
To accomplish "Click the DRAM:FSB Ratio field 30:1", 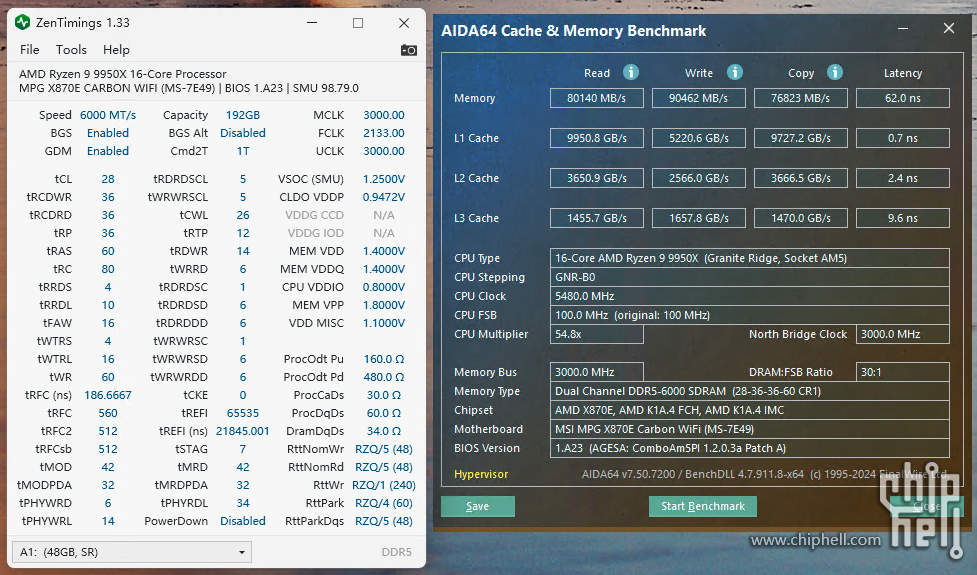I will (903, 372).
